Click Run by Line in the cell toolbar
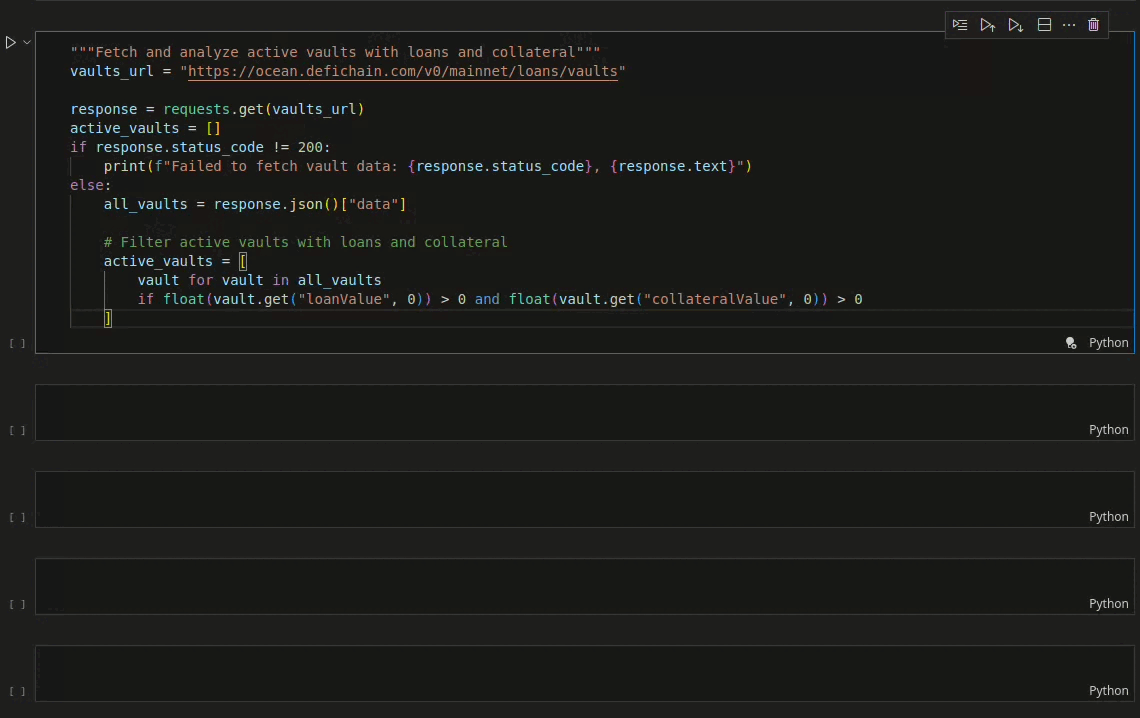This screenshot has width=1140, height=718. 960,25
